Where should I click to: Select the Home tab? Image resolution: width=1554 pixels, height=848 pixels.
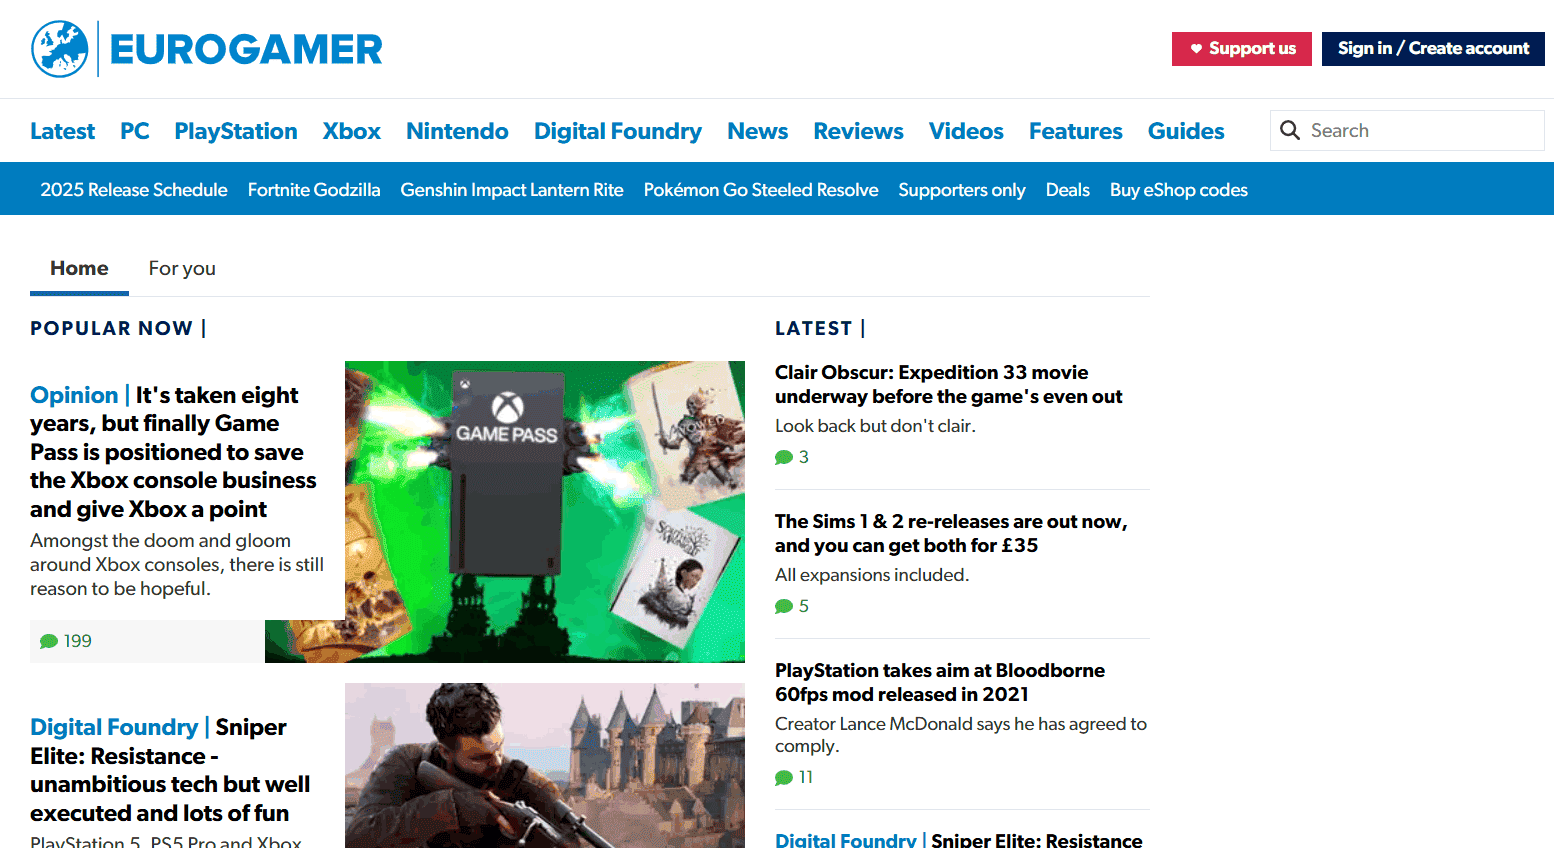(x=79, y=268)
